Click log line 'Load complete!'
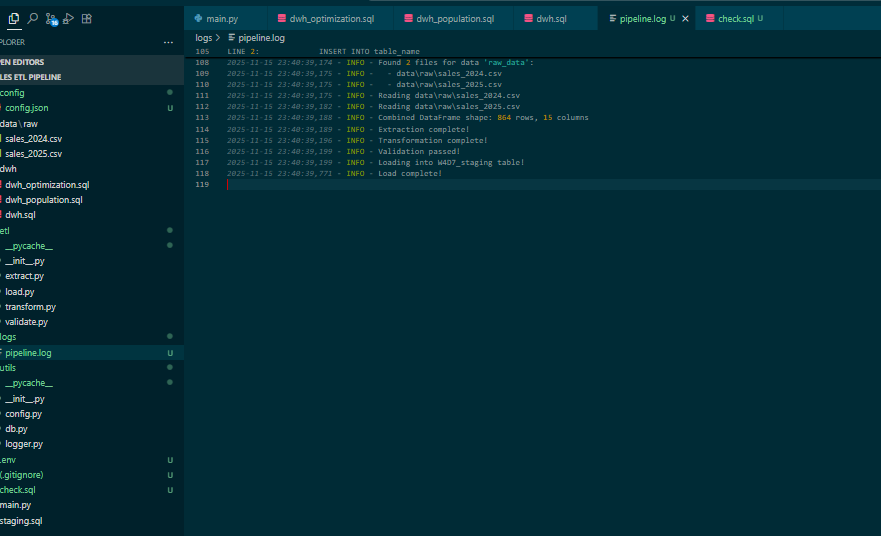 tap(334, 174)
